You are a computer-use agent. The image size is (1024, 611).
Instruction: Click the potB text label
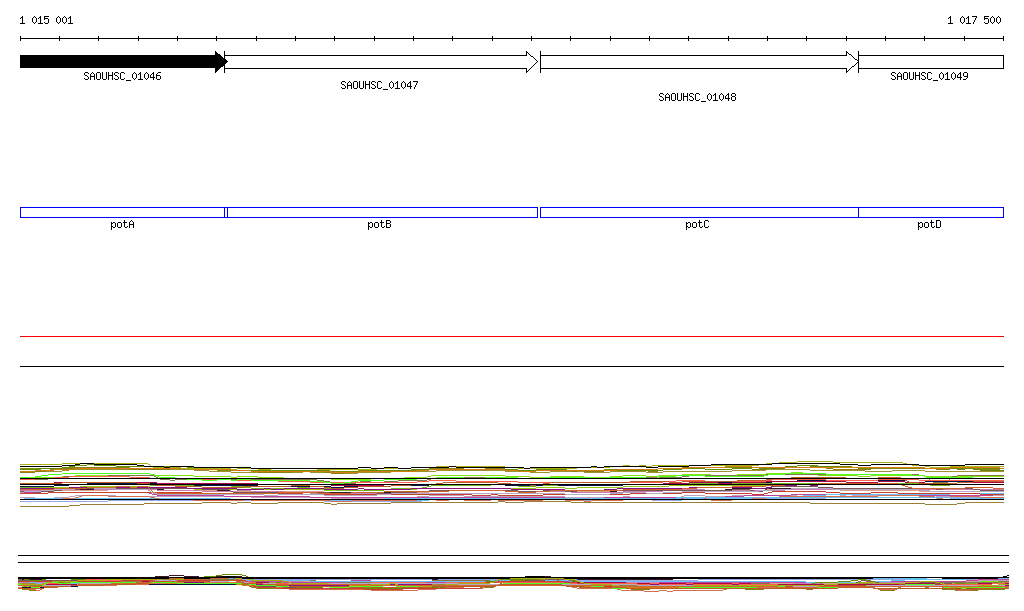379,225
